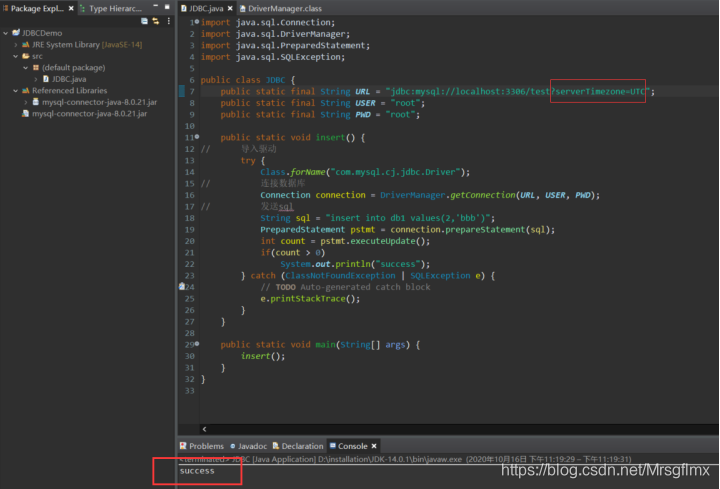Expand the JRE System Library node
This screenshot has height=489, width=720.
16,45
